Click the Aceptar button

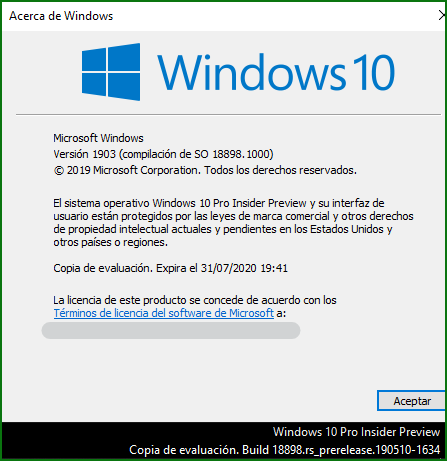(x=412, y=401)
